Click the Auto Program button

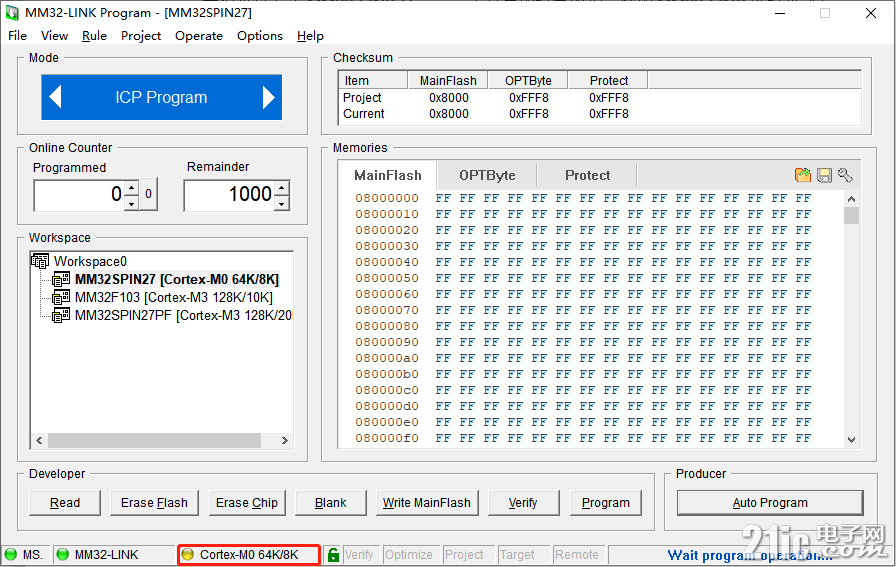click(x=770, y=503)
